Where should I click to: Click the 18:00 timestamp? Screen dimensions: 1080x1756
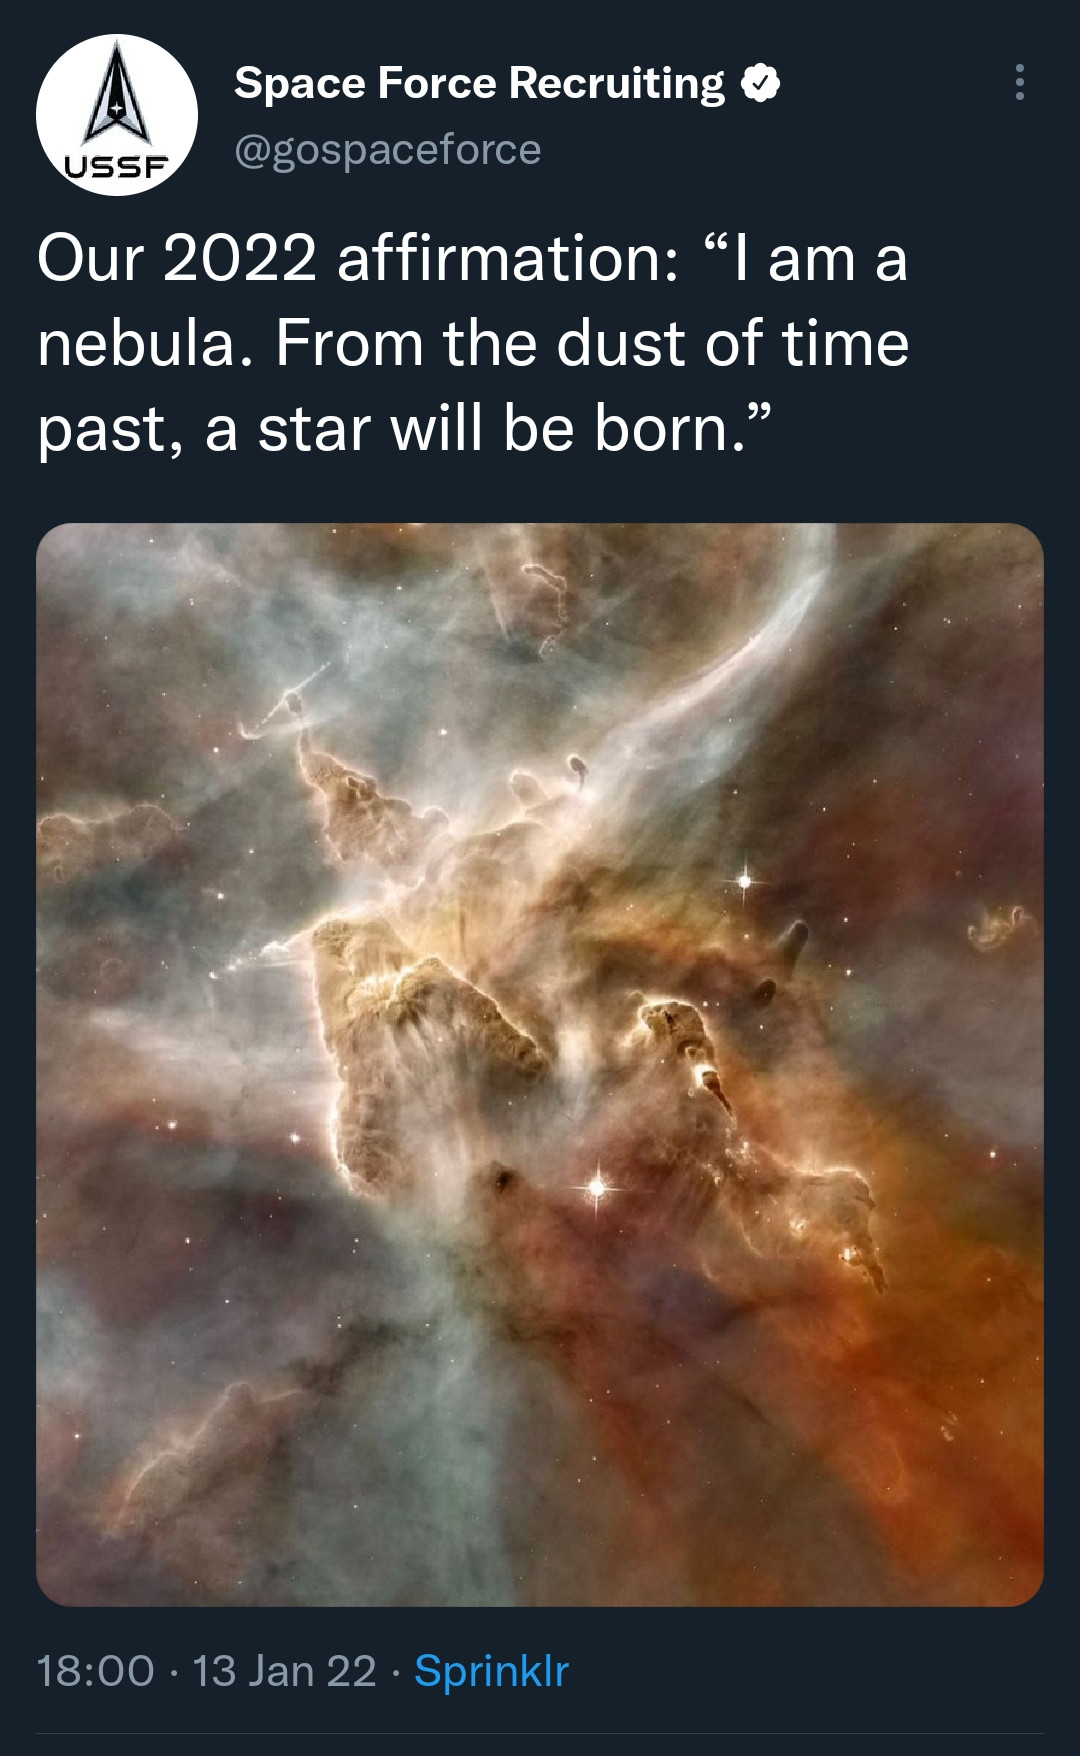(x=96, y=1671)
